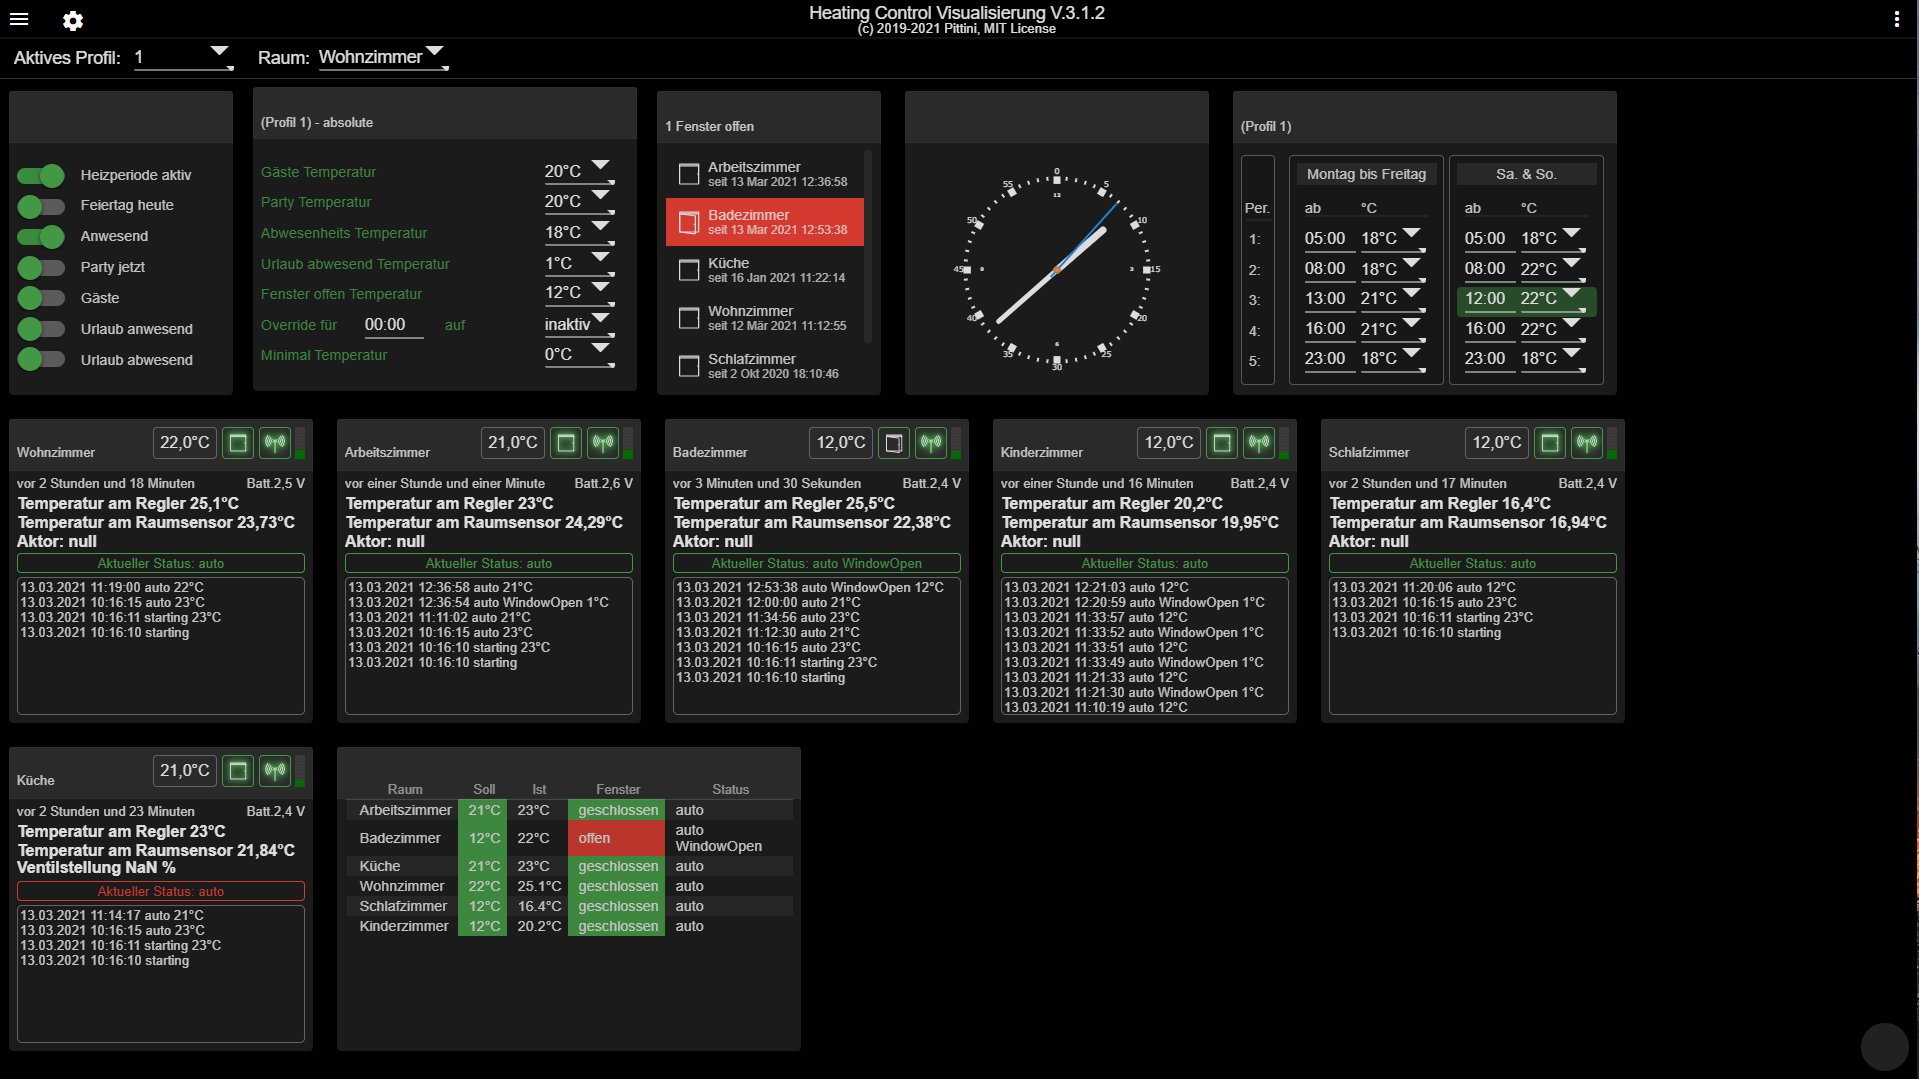Open the three-dot overflow menu
The image size is (1919, 1079).
tap(1896, 19)
